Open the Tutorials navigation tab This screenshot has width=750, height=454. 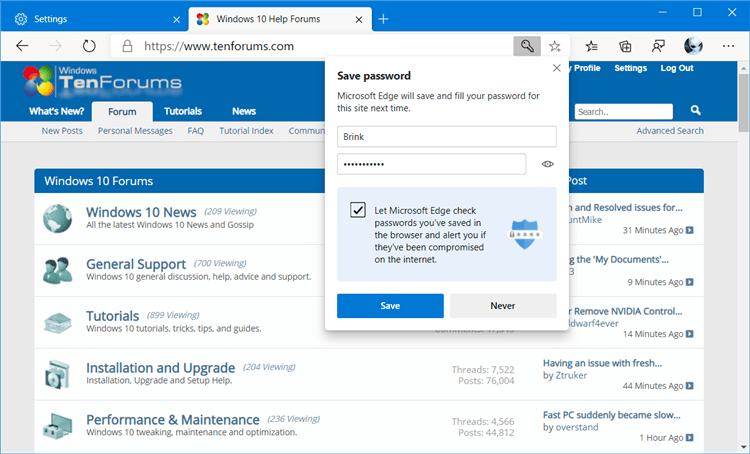click(183, 111)
